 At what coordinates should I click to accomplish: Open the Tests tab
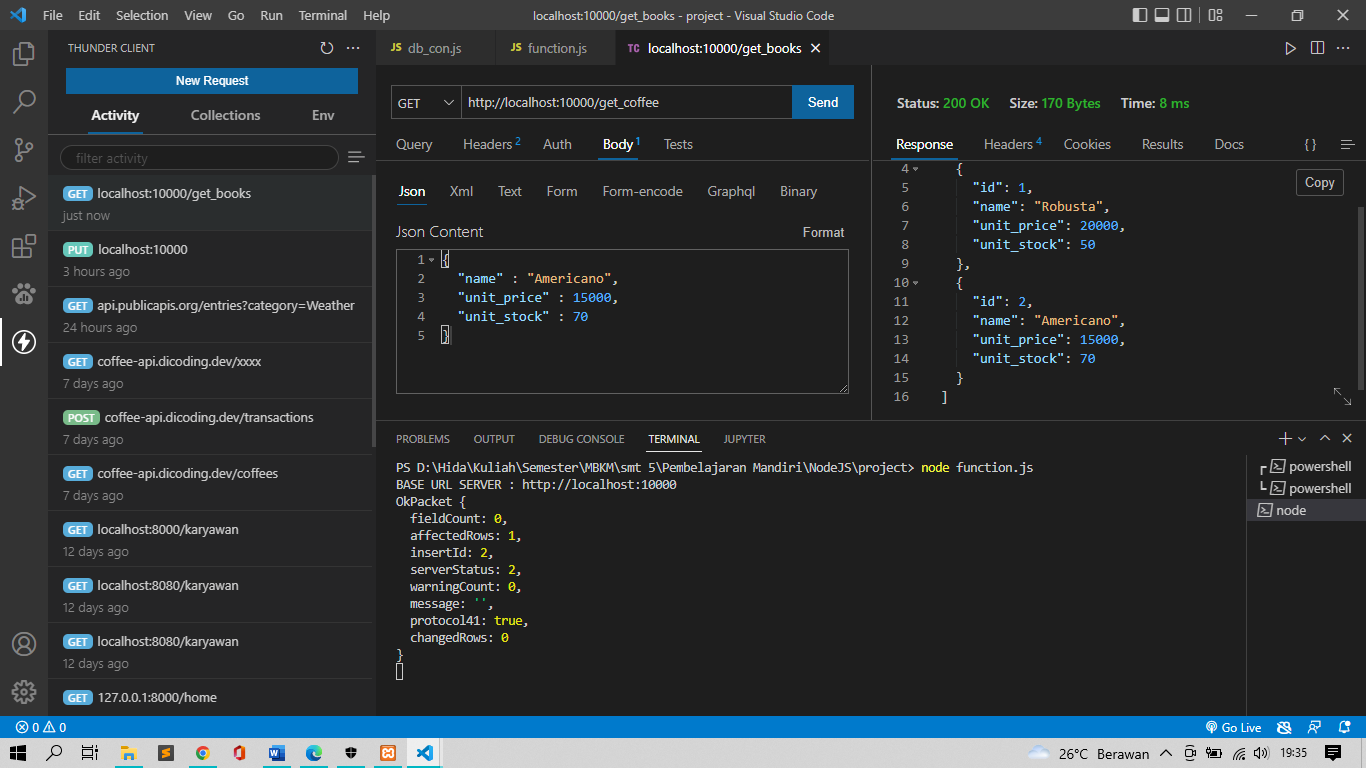[x=678, y=144]
